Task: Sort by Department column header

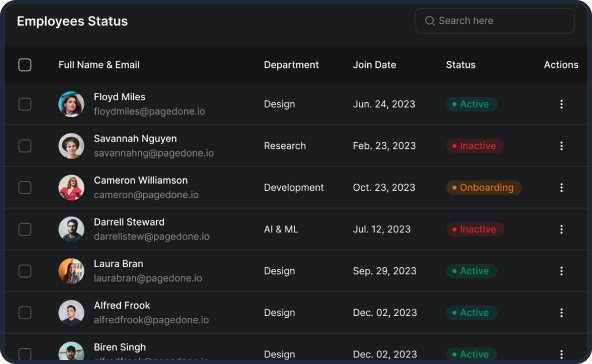Action: [291, 65]
